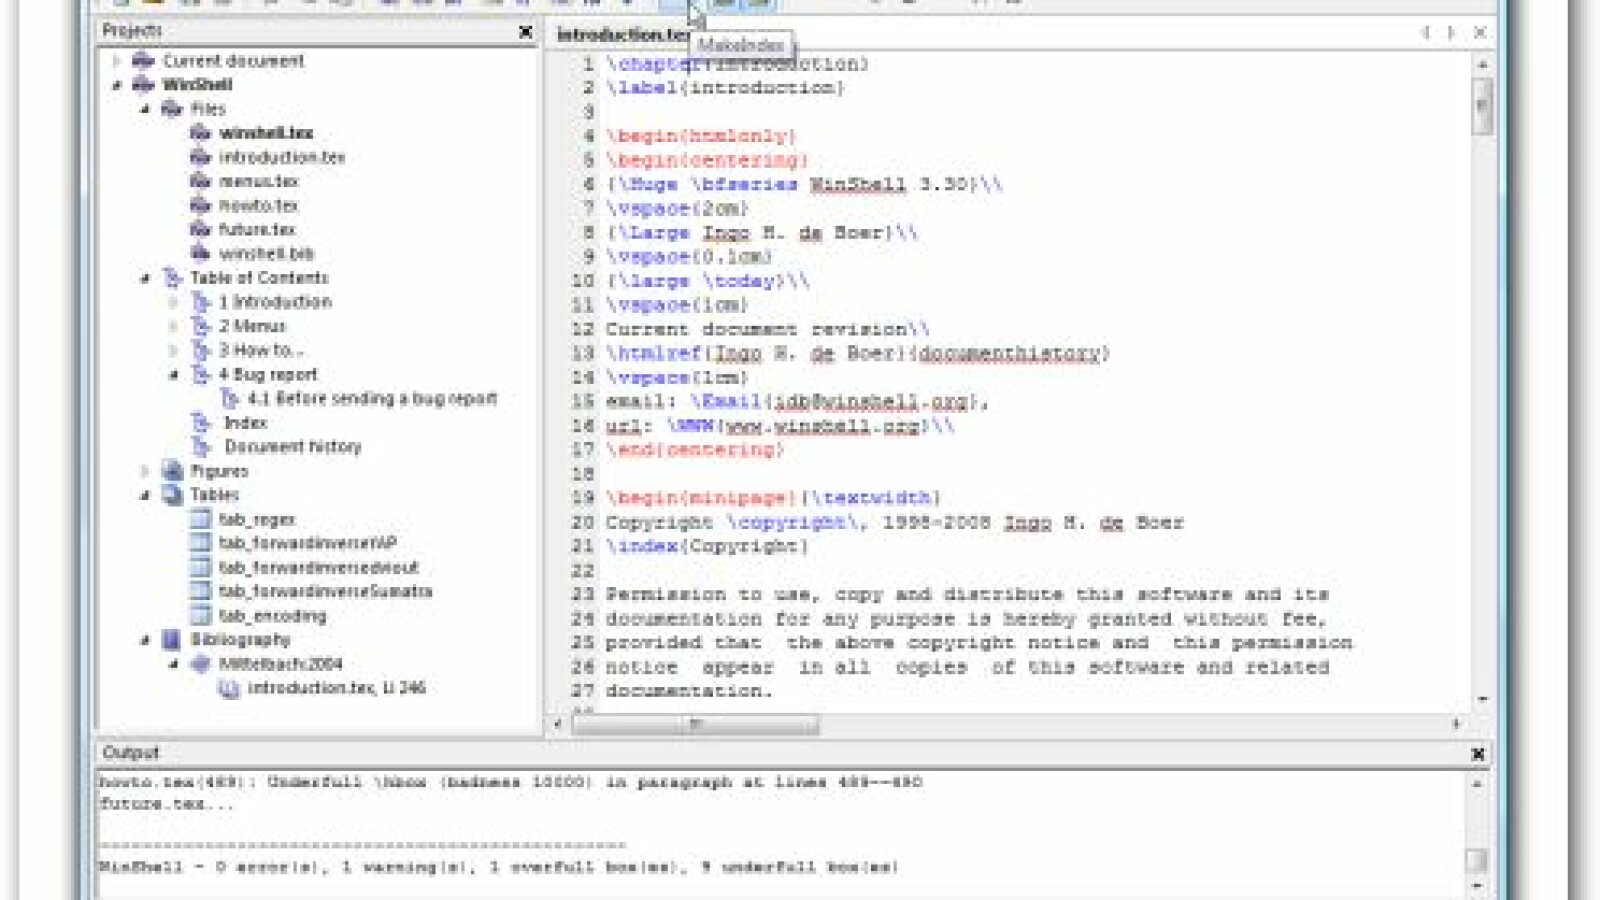Click the '\index{Copyright}' line
This screenshot has width=1600, height=900.
tap(707, 546)
